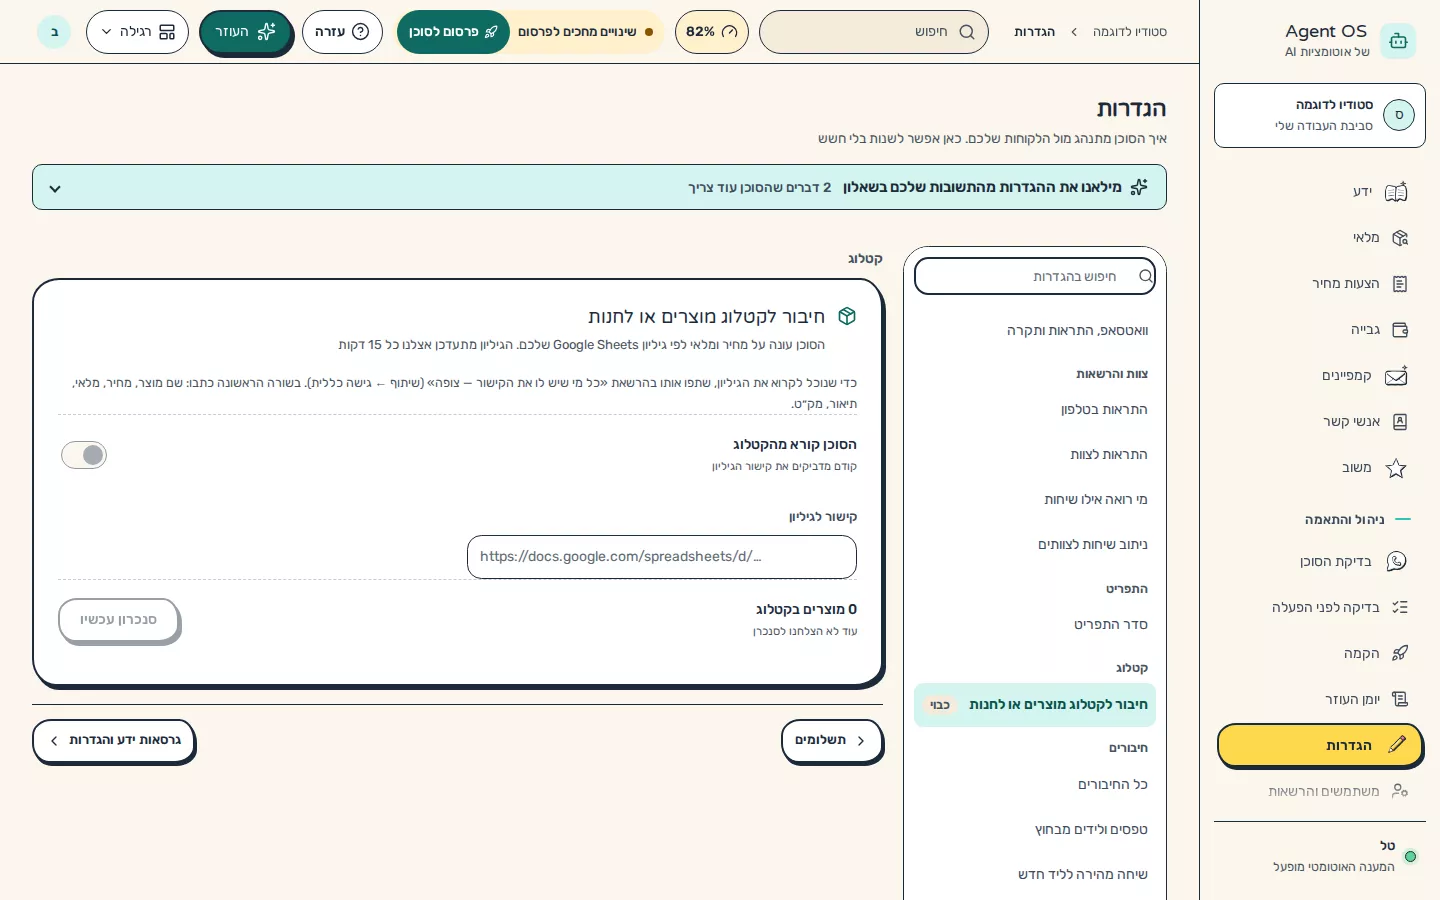Select חיבור לקטלוג מוצרים או לחנות item

coord(1035,705)
